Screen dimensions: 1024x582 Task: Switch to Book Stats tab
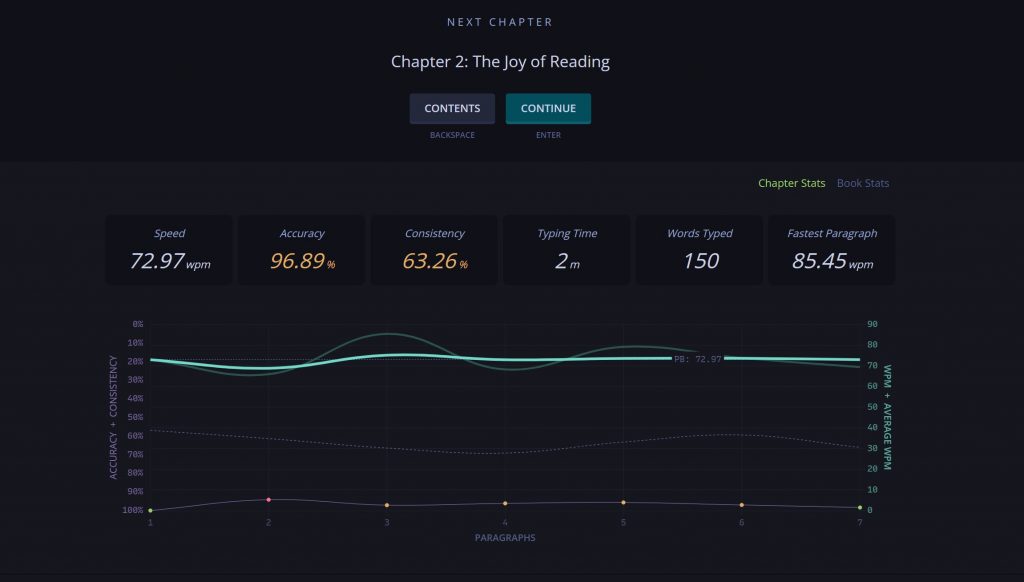click(x=863, y=183)
